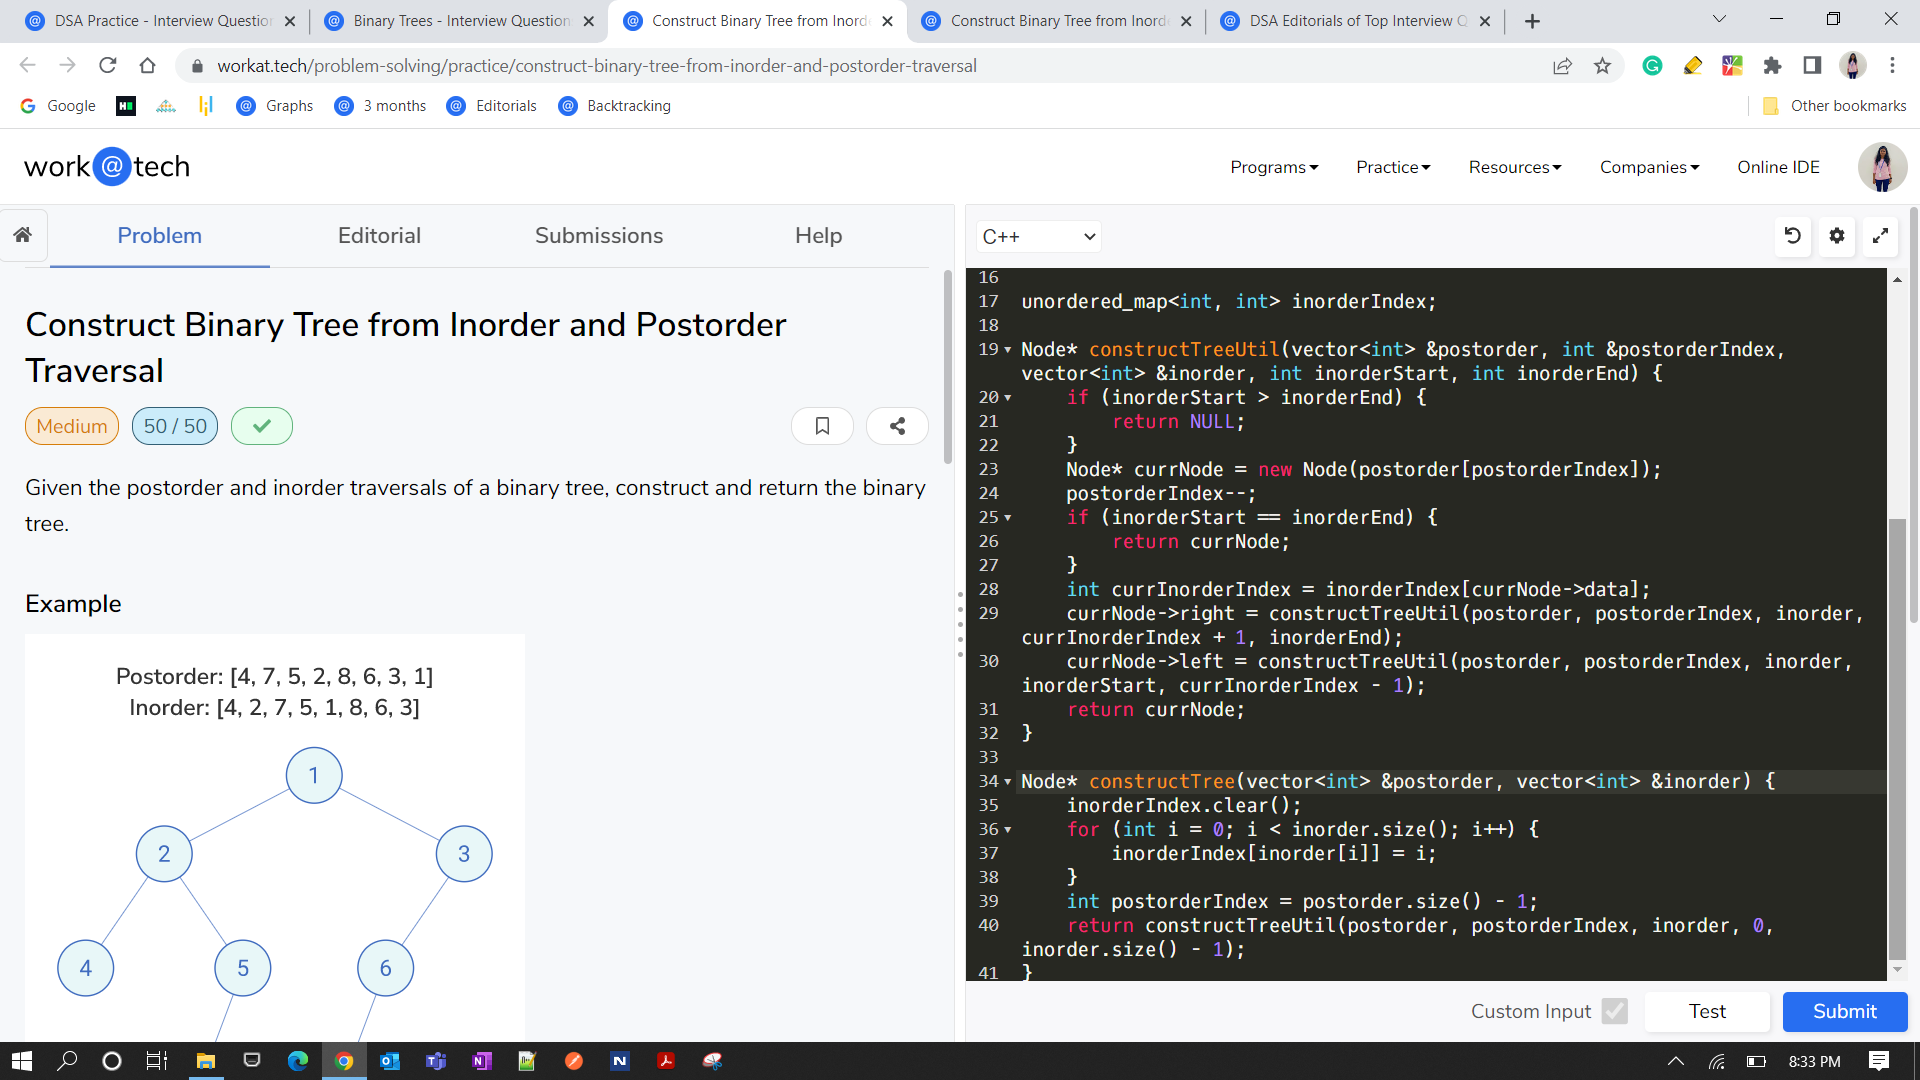Viewport: 1920px width, 1080px height.
Task: Open the Editorials bookmark
Action: (x=492, y=106)
